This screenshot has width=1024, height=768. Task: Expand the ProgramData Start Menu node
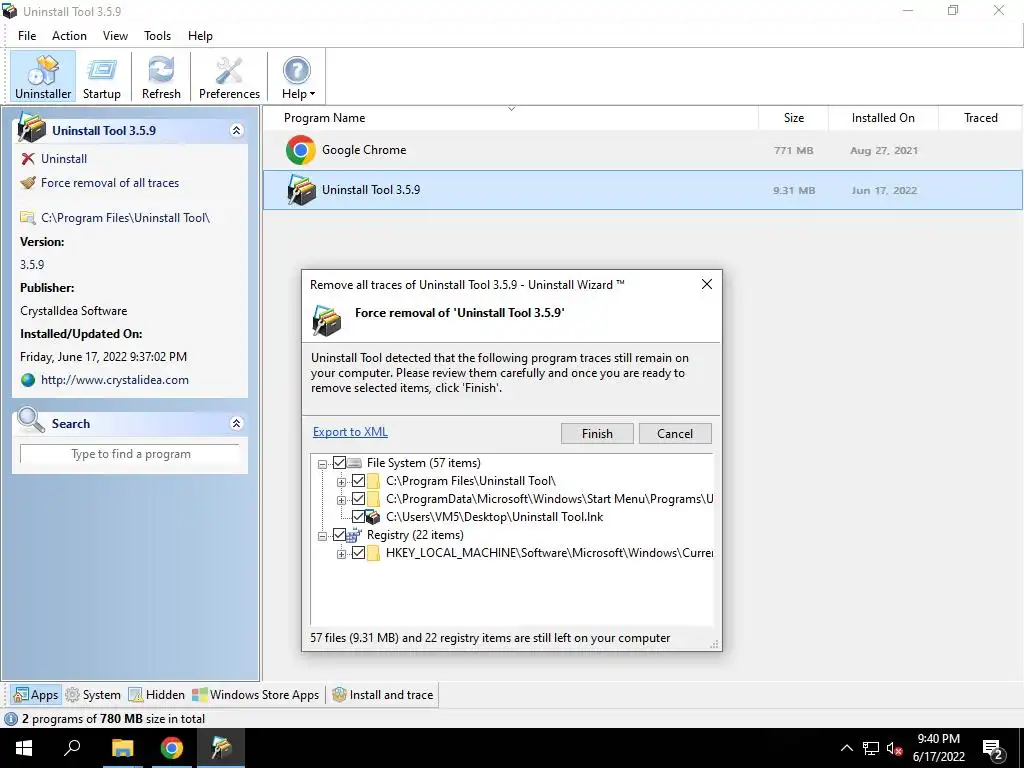coord(341,501)
